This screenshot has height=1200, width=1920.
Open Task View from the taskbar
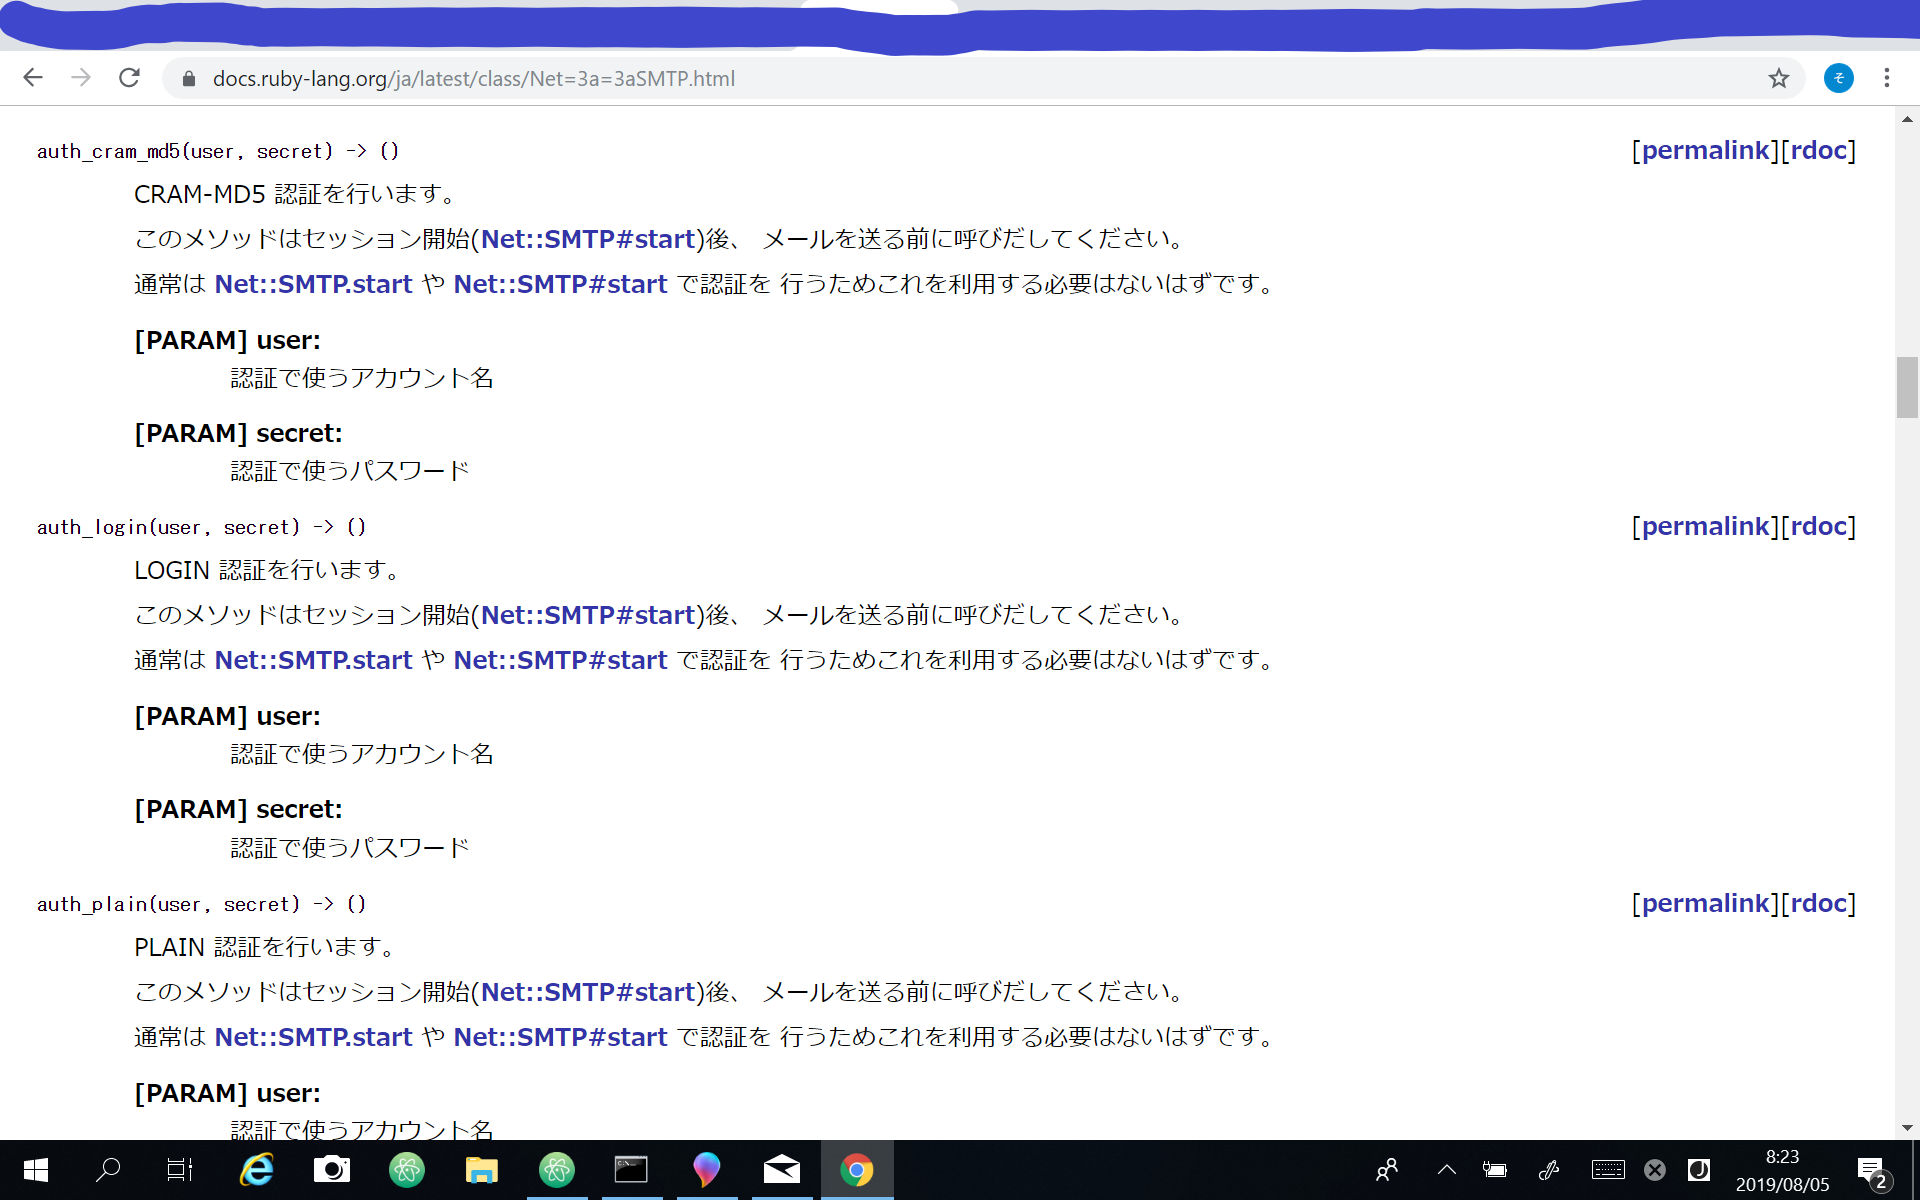pyautogui.click(x=179, y=1170)
